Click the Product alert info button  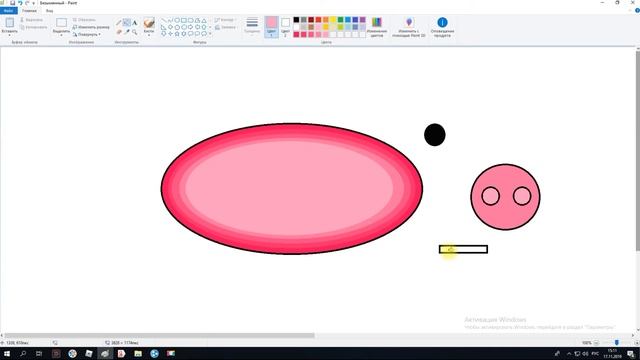pos(442,27)
